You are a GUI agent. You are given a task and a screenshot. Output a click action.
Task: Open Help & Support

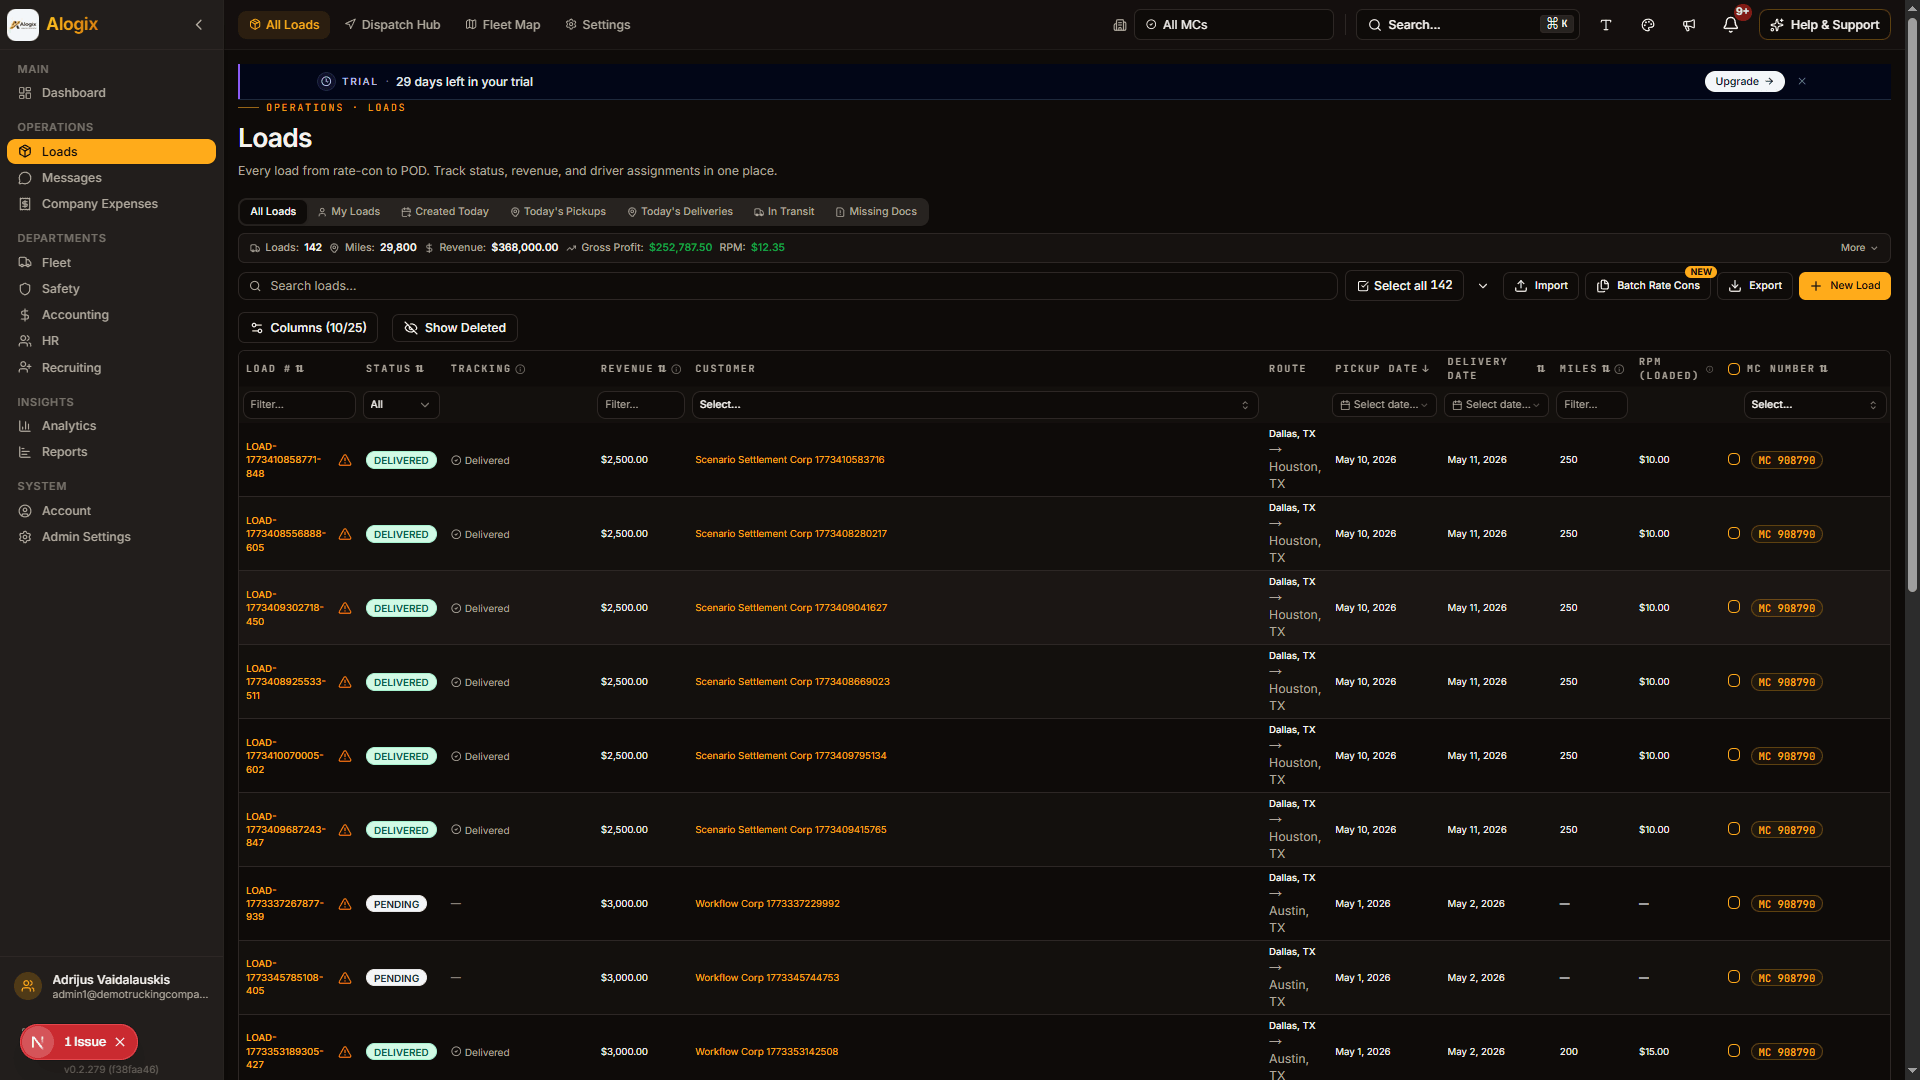pyautogui.click(x=1825, y=25)
